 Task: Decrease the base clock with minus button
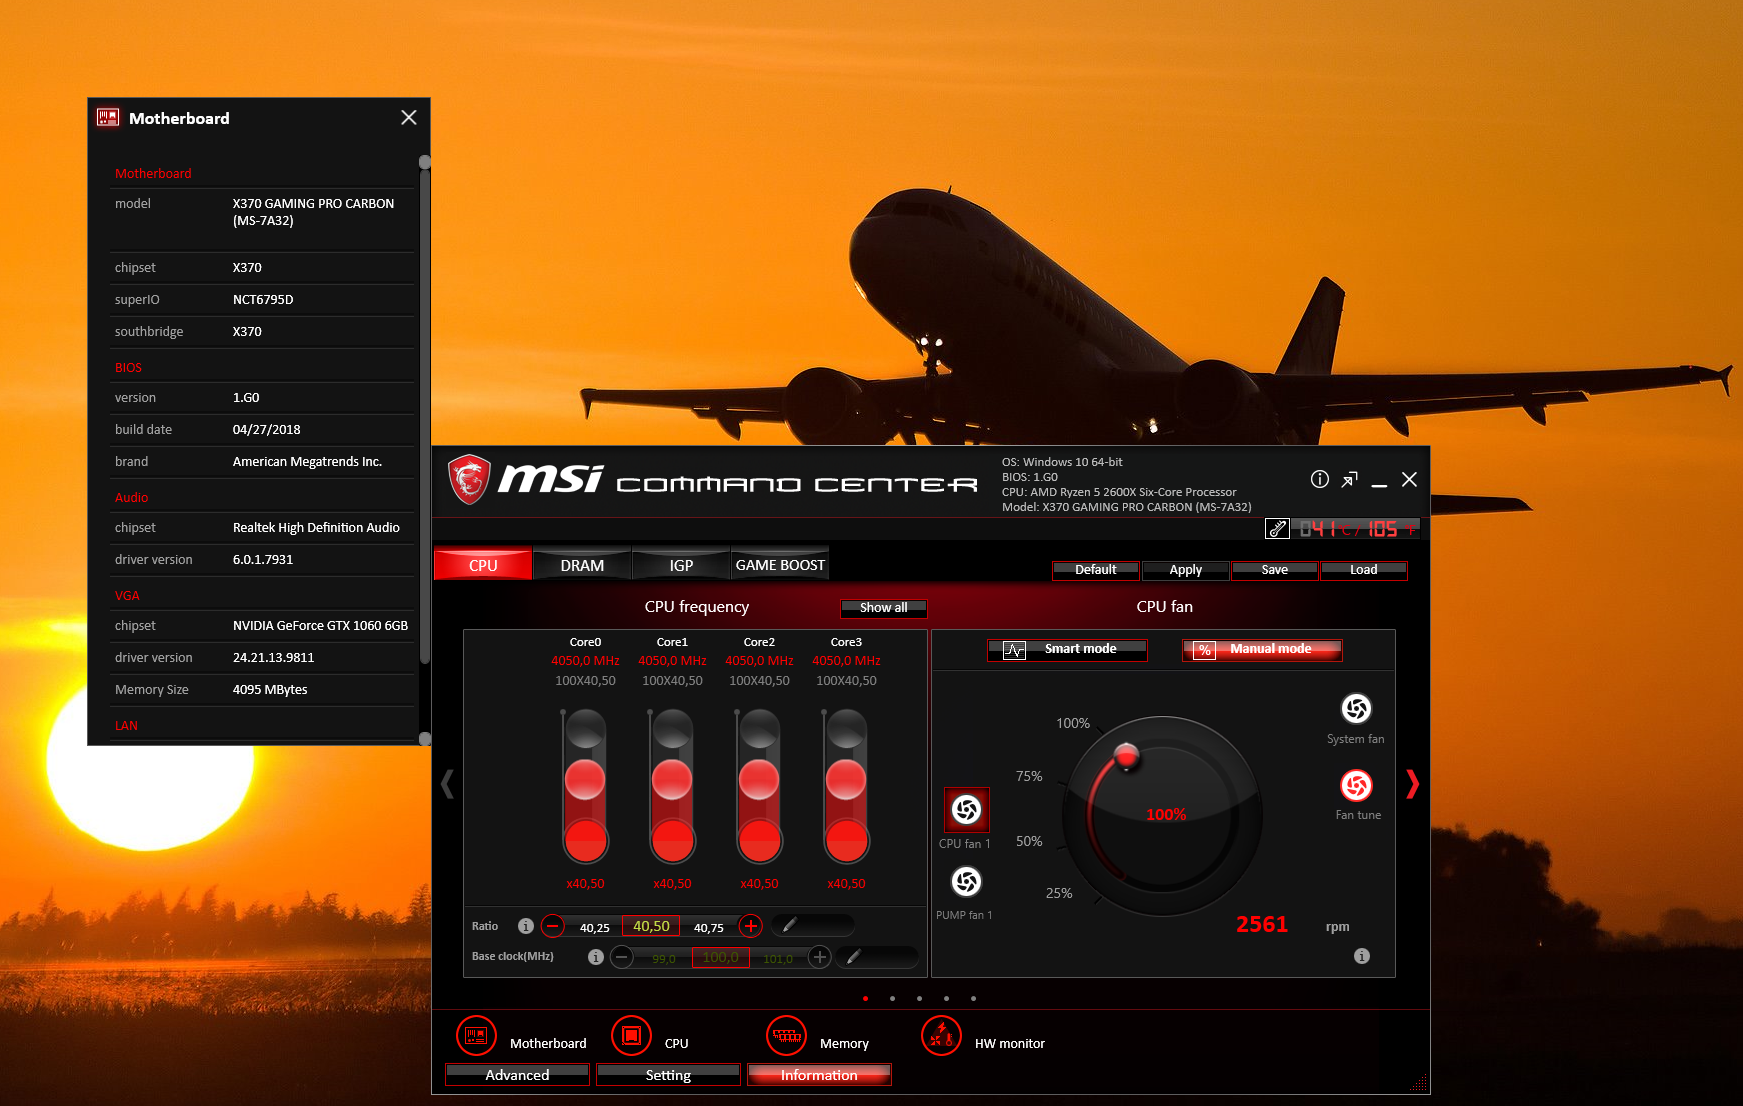(x=622, y=957)
